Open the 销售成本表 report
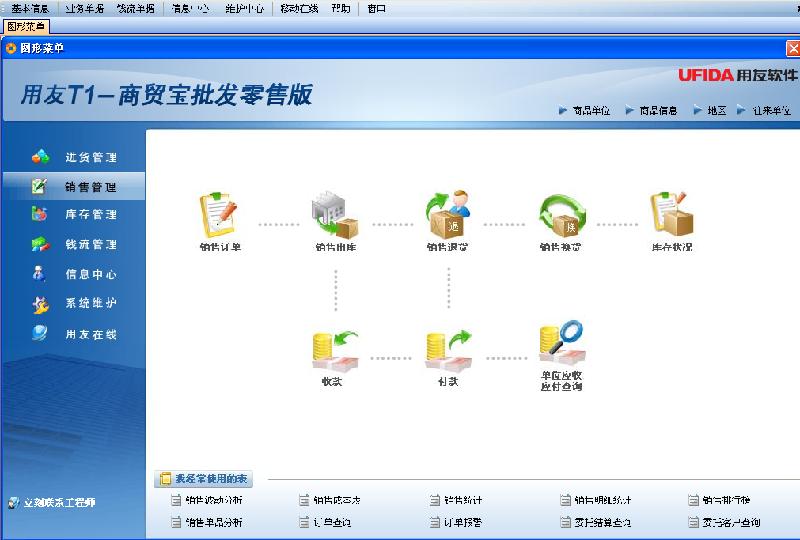Screen dimensions: 800x540 tap(337, 500)
